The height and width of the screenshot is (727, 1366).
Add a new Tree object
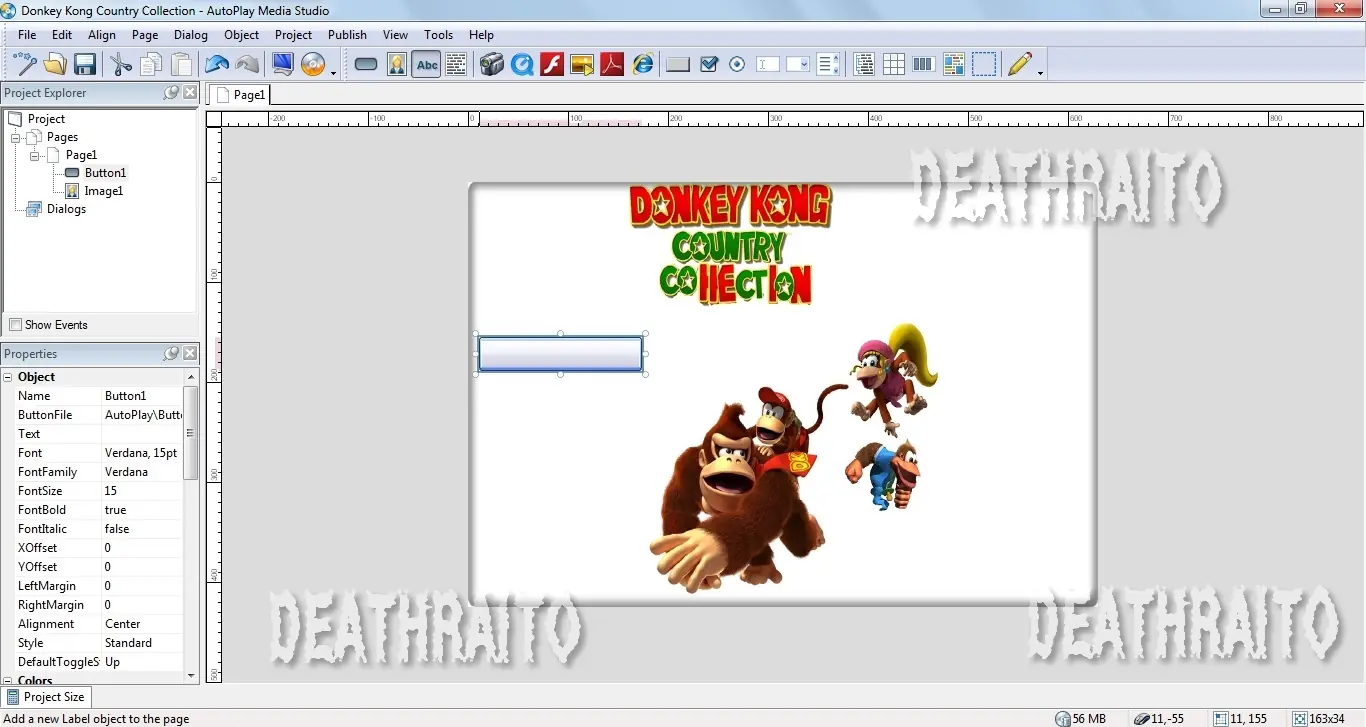pyautogui.click(x=864, y=64)
